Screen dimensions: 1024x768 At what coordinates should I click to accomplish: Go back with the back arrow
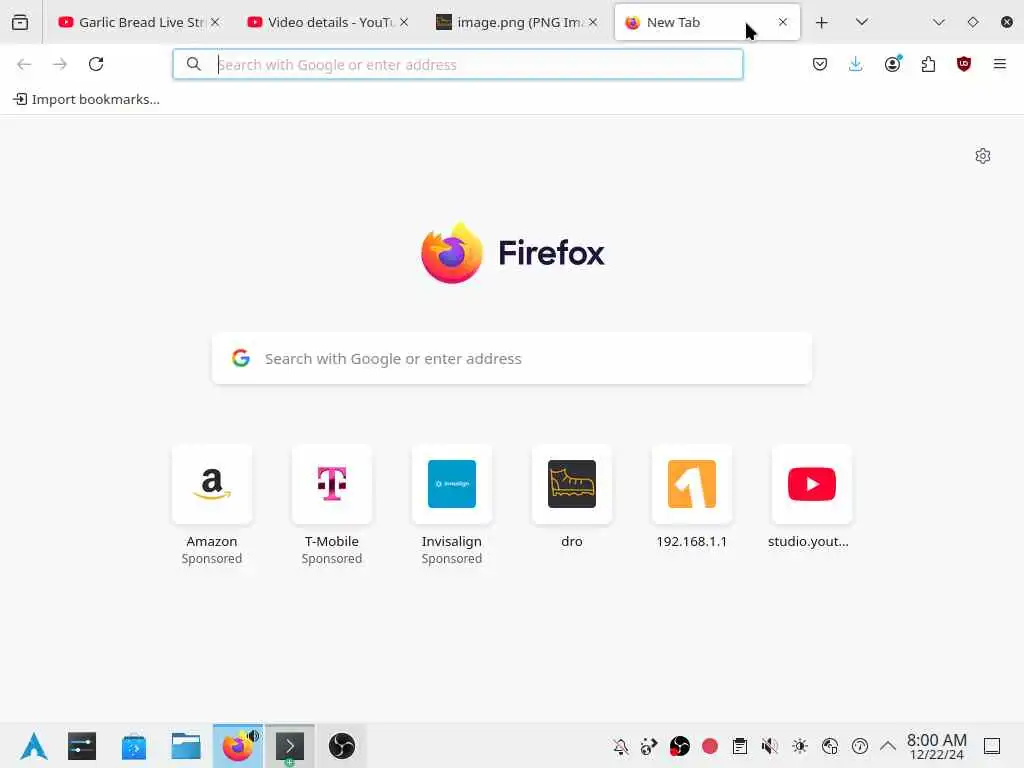point(24,64)
